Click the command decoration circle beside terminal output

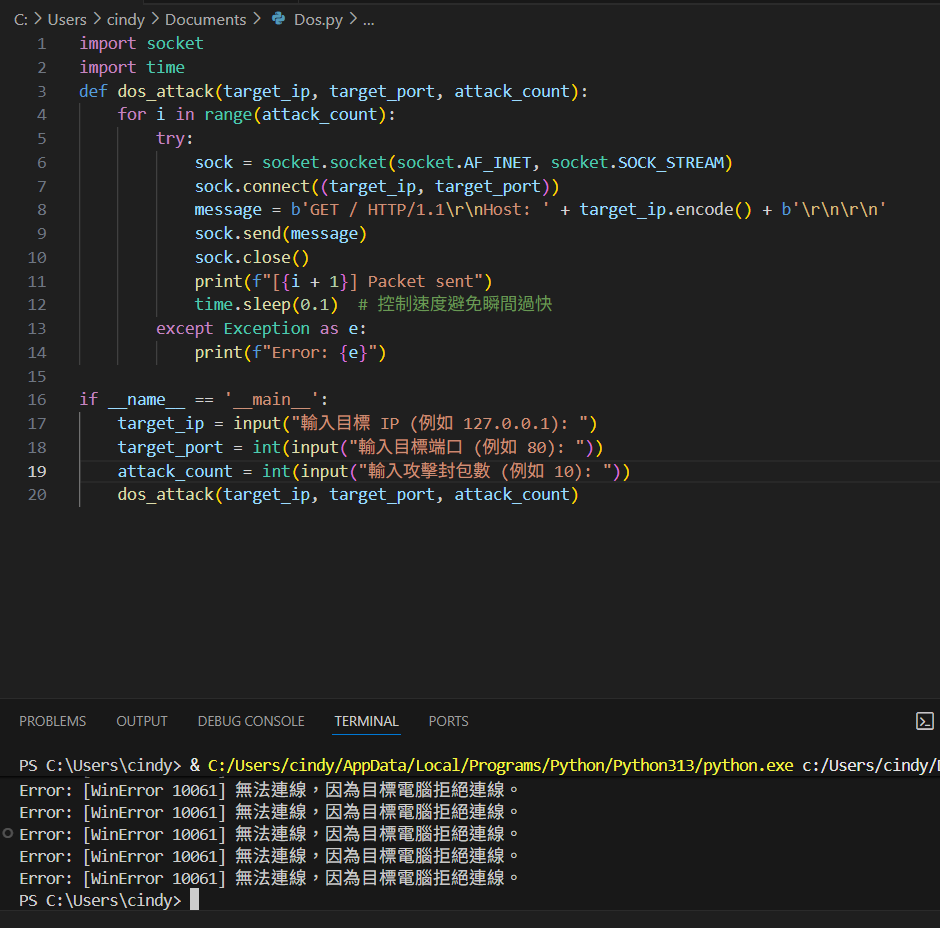click(x=8, y=833)
